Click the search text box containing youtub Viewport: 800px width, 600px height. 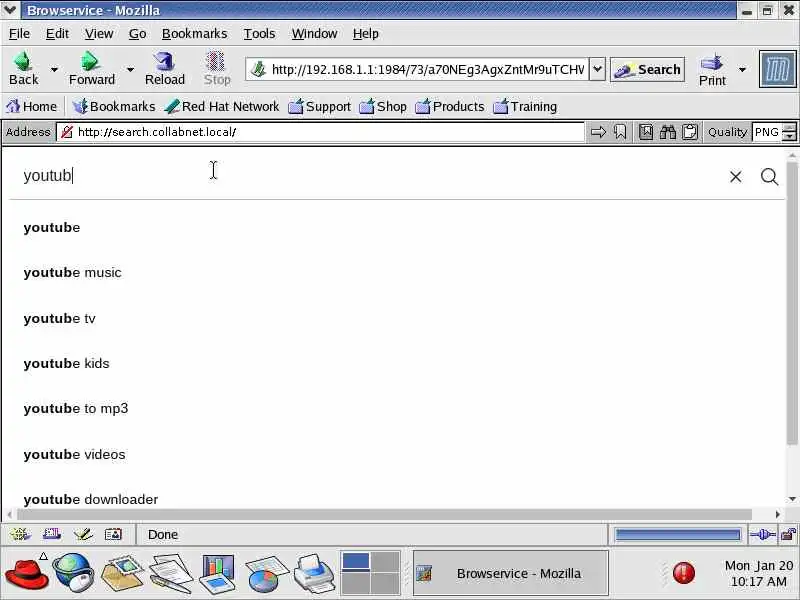[367, 176]
